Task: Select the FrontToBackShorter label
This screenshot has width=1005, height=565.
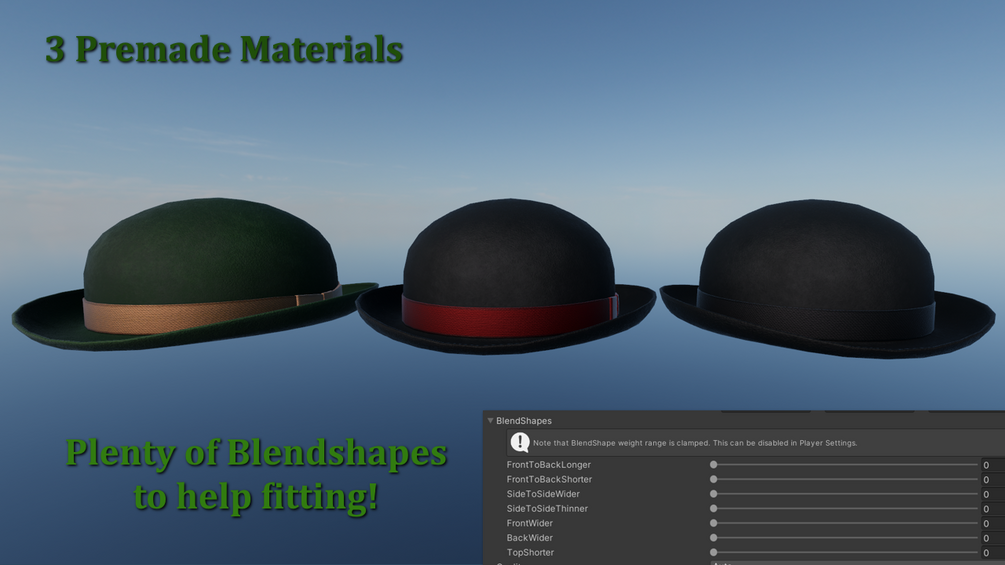Action: [x=549, y=479]
